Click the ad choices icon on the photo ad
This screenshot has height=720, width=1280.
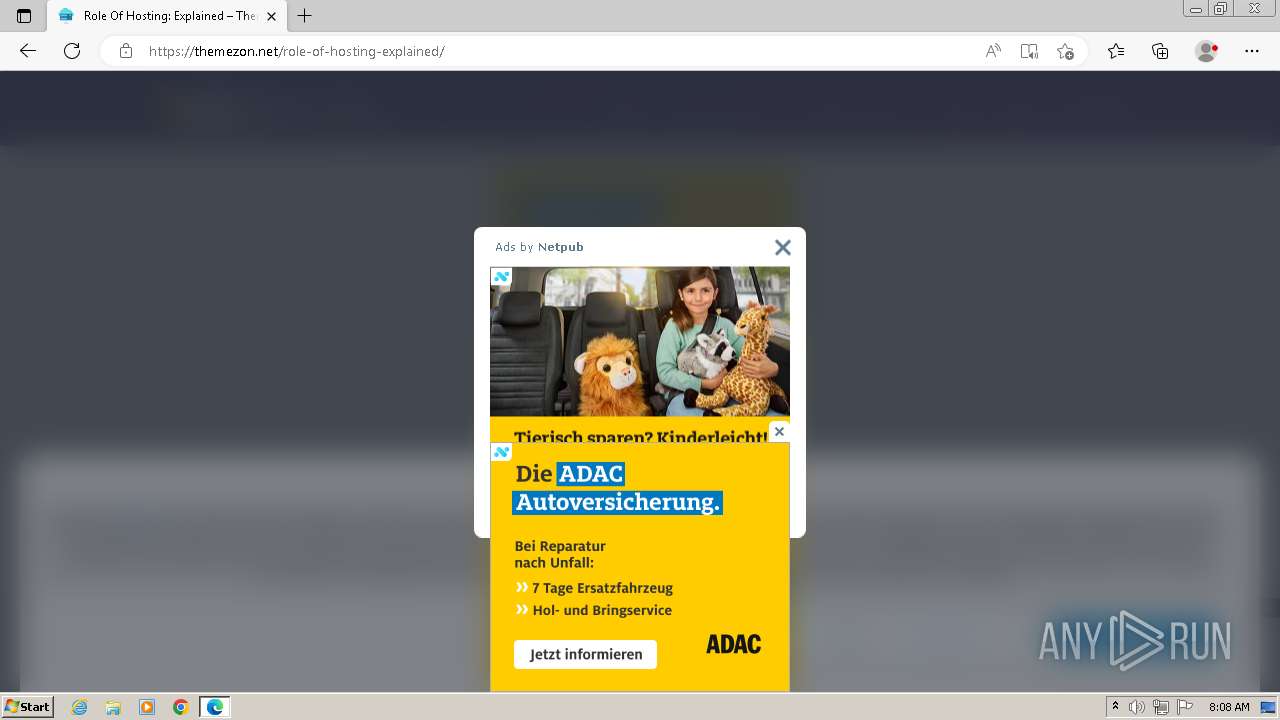[501, 277]
